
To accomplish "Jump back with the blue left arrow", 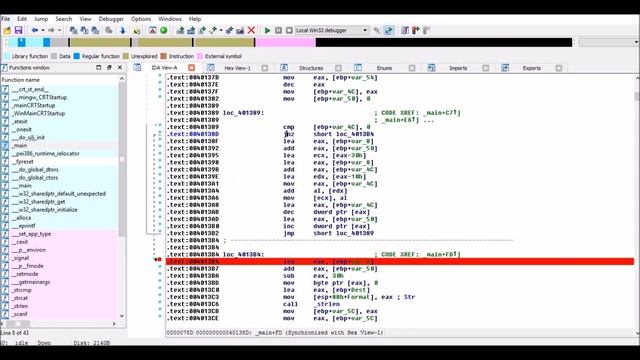I will [x=35, y=30].
